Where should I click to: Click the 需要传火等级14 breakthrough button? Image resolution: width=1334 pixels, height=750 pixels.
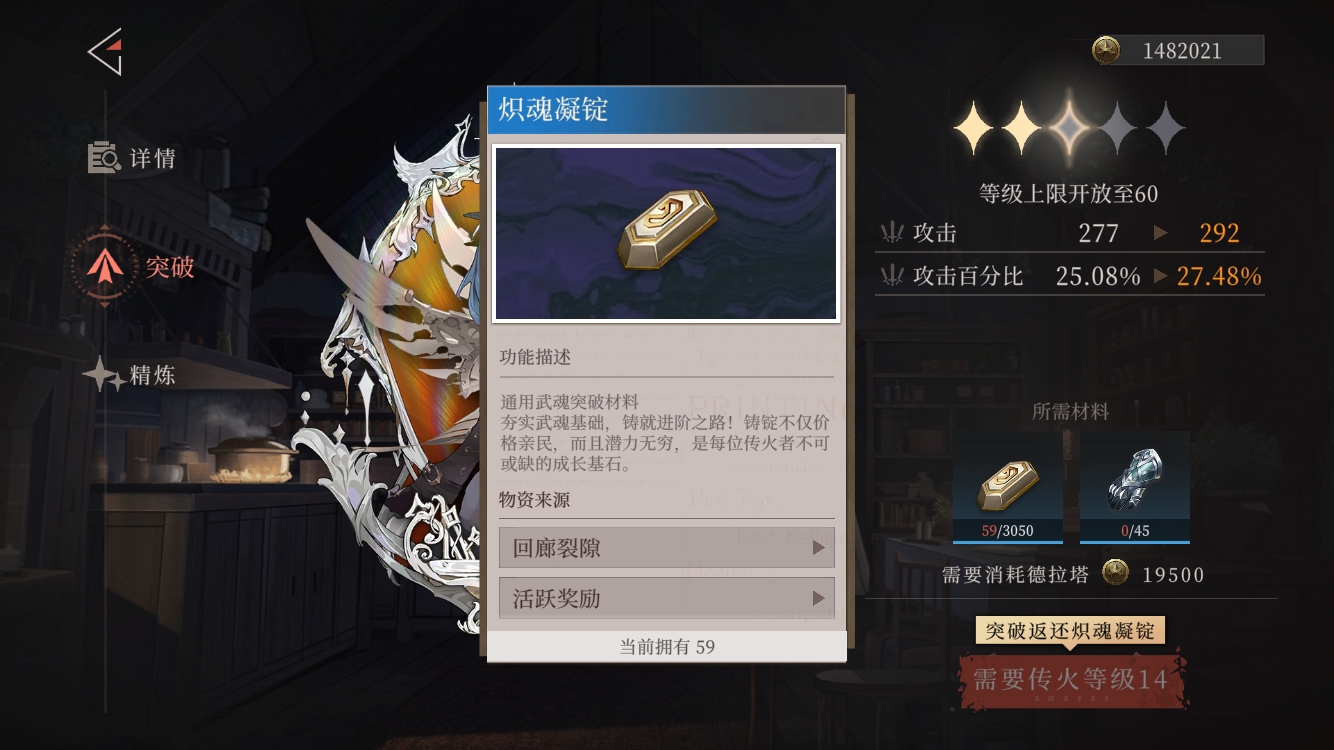tap(1071, 680)
